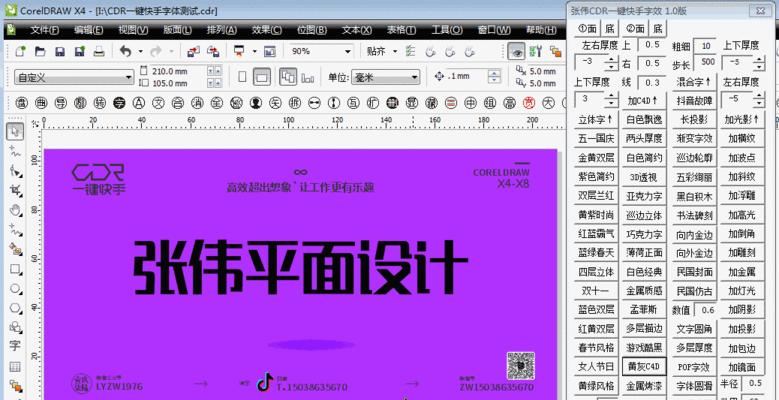This screenshot has height=400, width=779.
Task: Open the 视图(V) menu
Action: coord(133,30)
